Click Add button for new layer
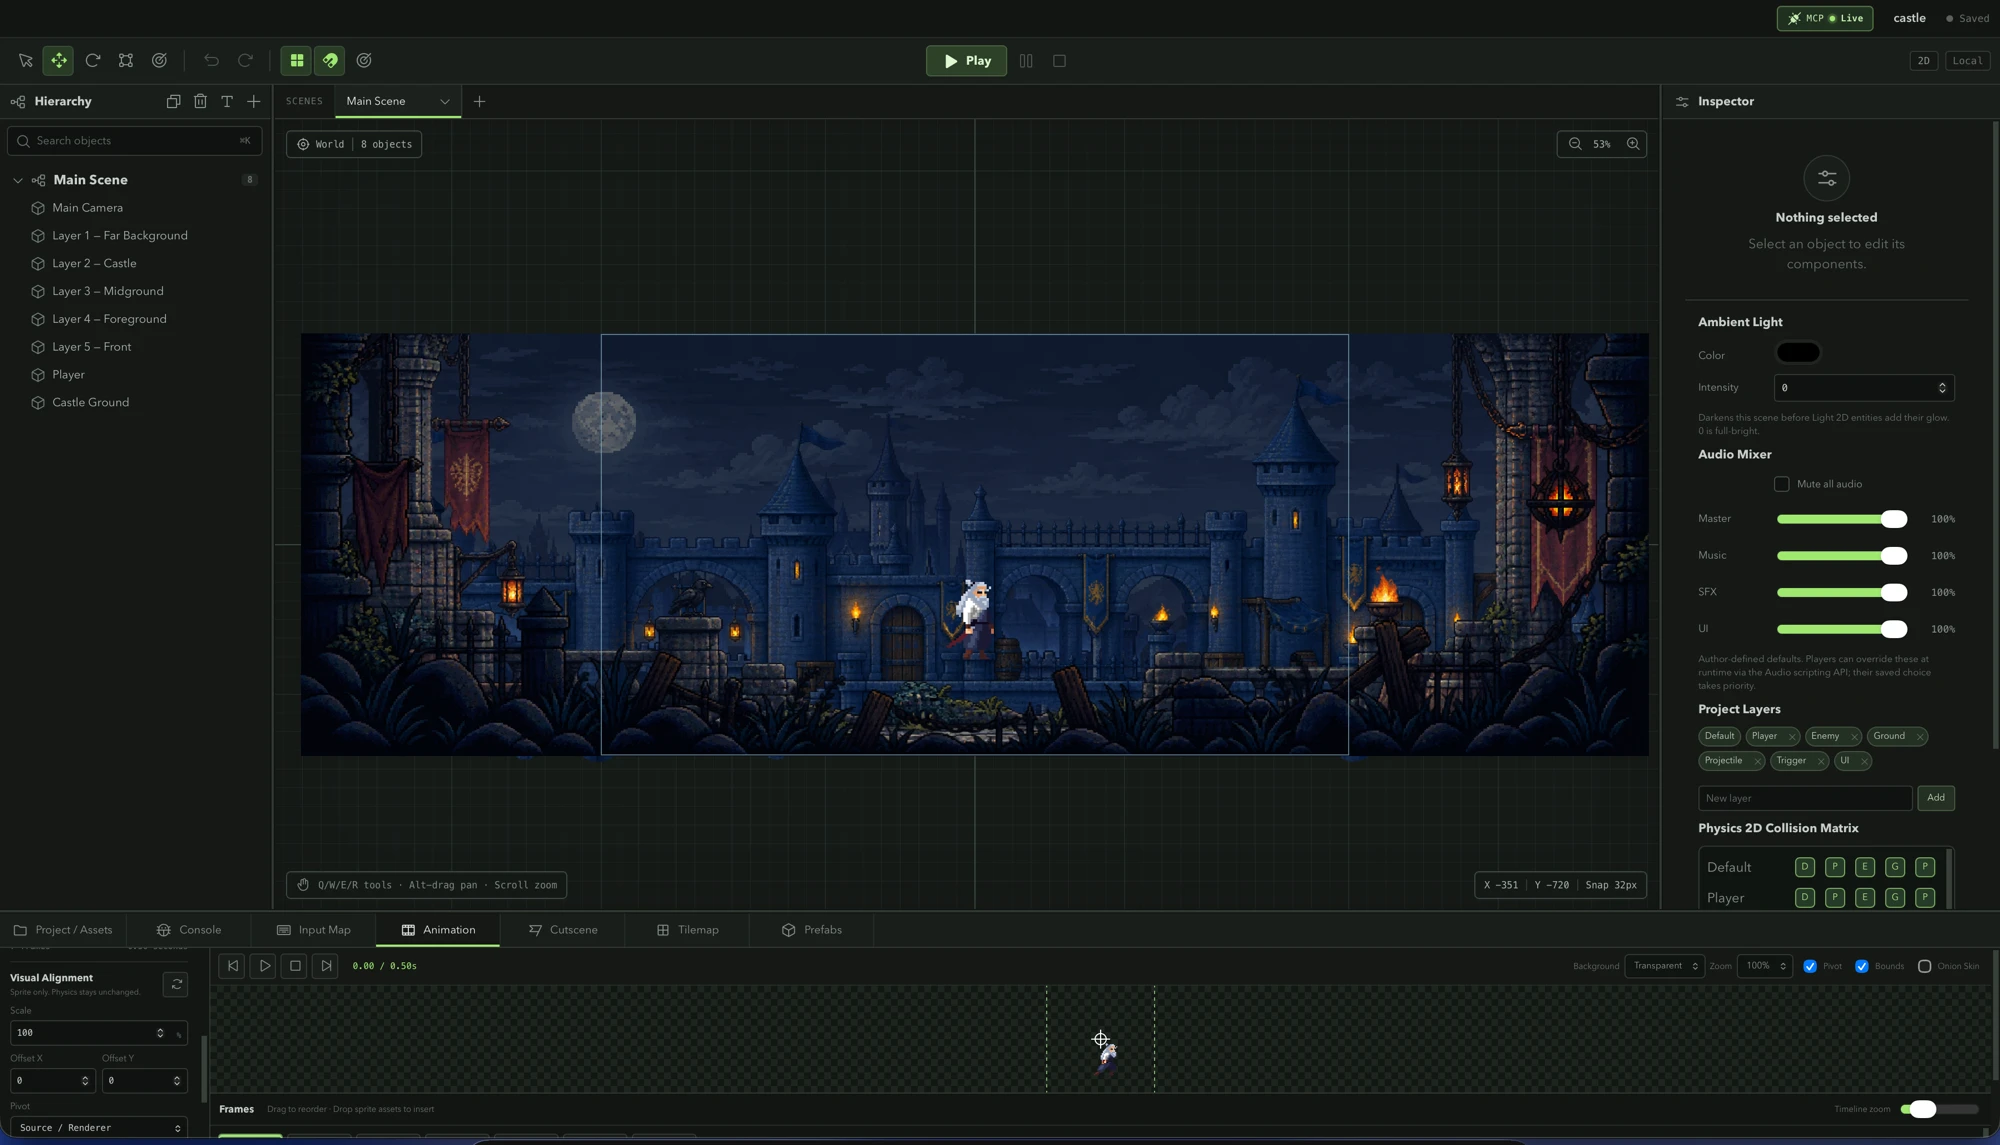 [1936, 798]
